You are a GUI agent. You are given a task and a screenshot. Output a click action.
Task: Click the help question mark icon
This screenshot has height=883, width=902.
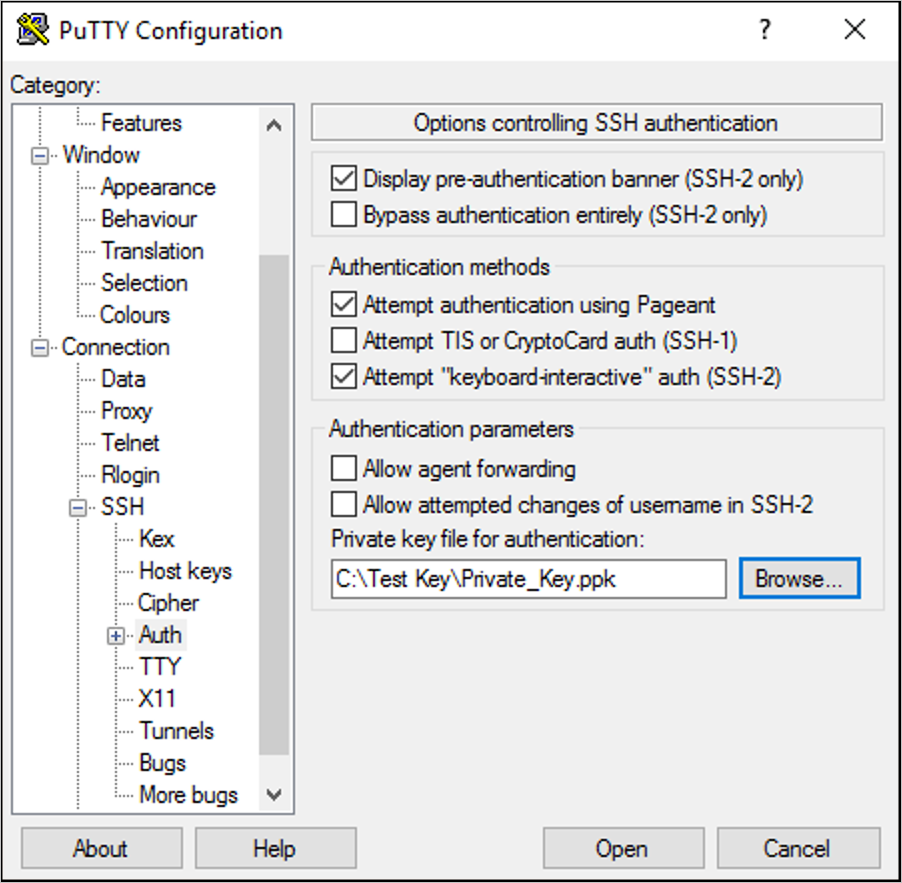coord(765,30)
